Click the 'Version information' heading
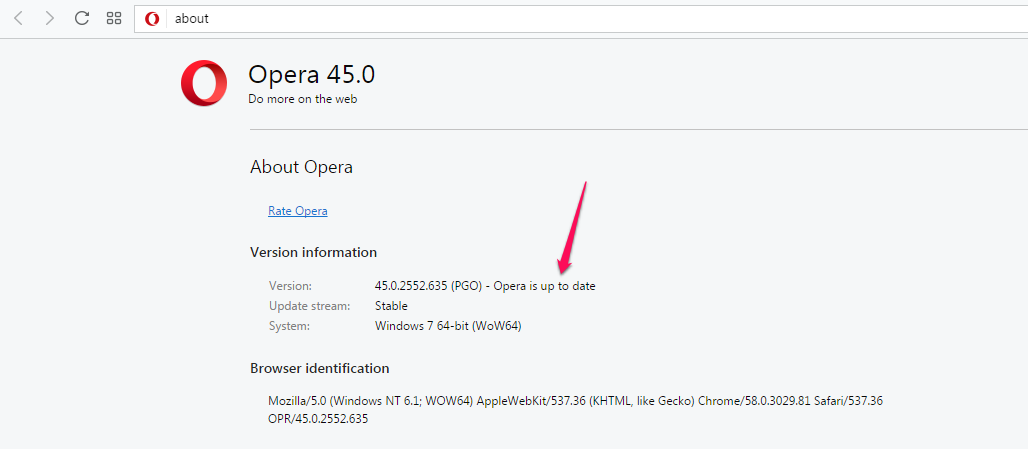This screenshot has height=449, width=1028. (x=313, y=252)
